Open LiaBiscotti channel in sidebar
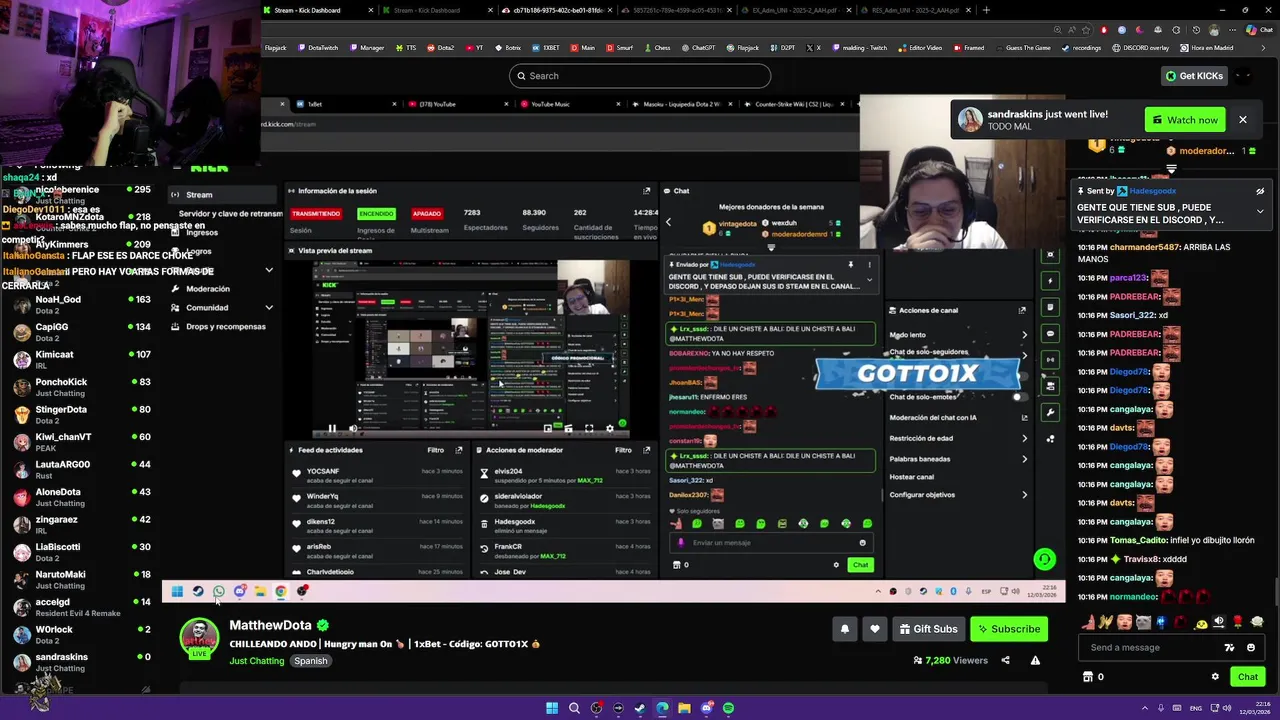This screenshot has width=1280, height=720. tap(82, 552)
